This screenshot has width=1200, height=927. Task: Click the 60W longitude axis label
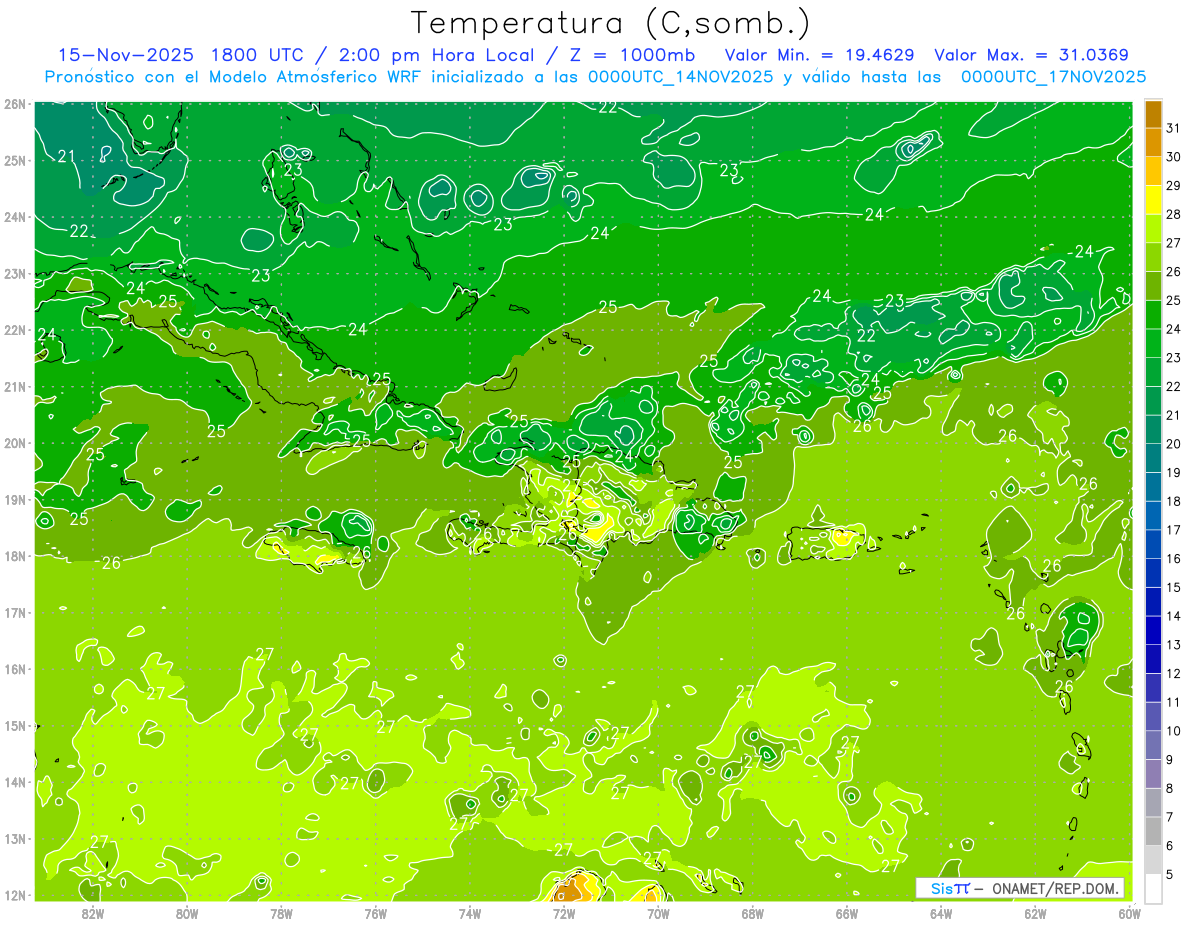pyautogui.click(x=1130, y=913)
